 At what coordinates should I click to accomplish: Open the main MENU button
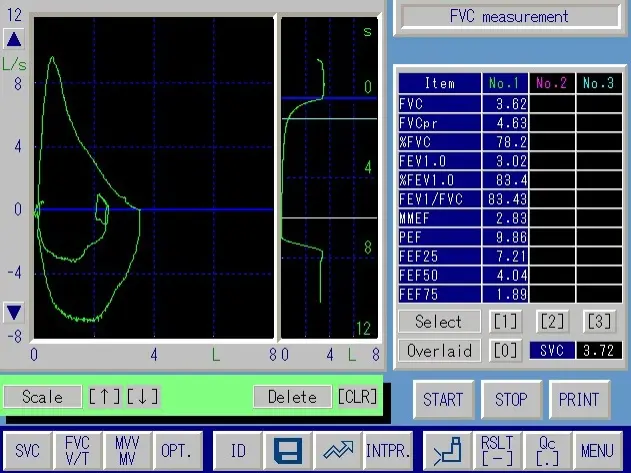click(x=597, y=451)
